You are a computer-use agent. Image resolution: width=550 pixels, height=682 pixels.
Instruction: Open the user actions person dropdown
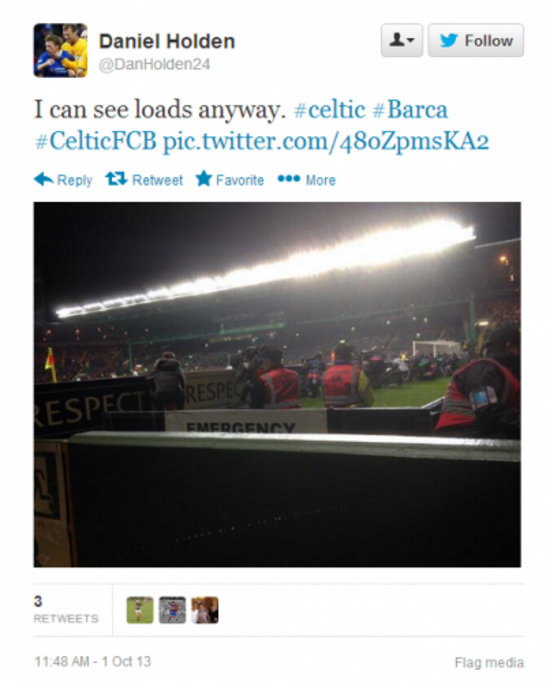point(402,40)
